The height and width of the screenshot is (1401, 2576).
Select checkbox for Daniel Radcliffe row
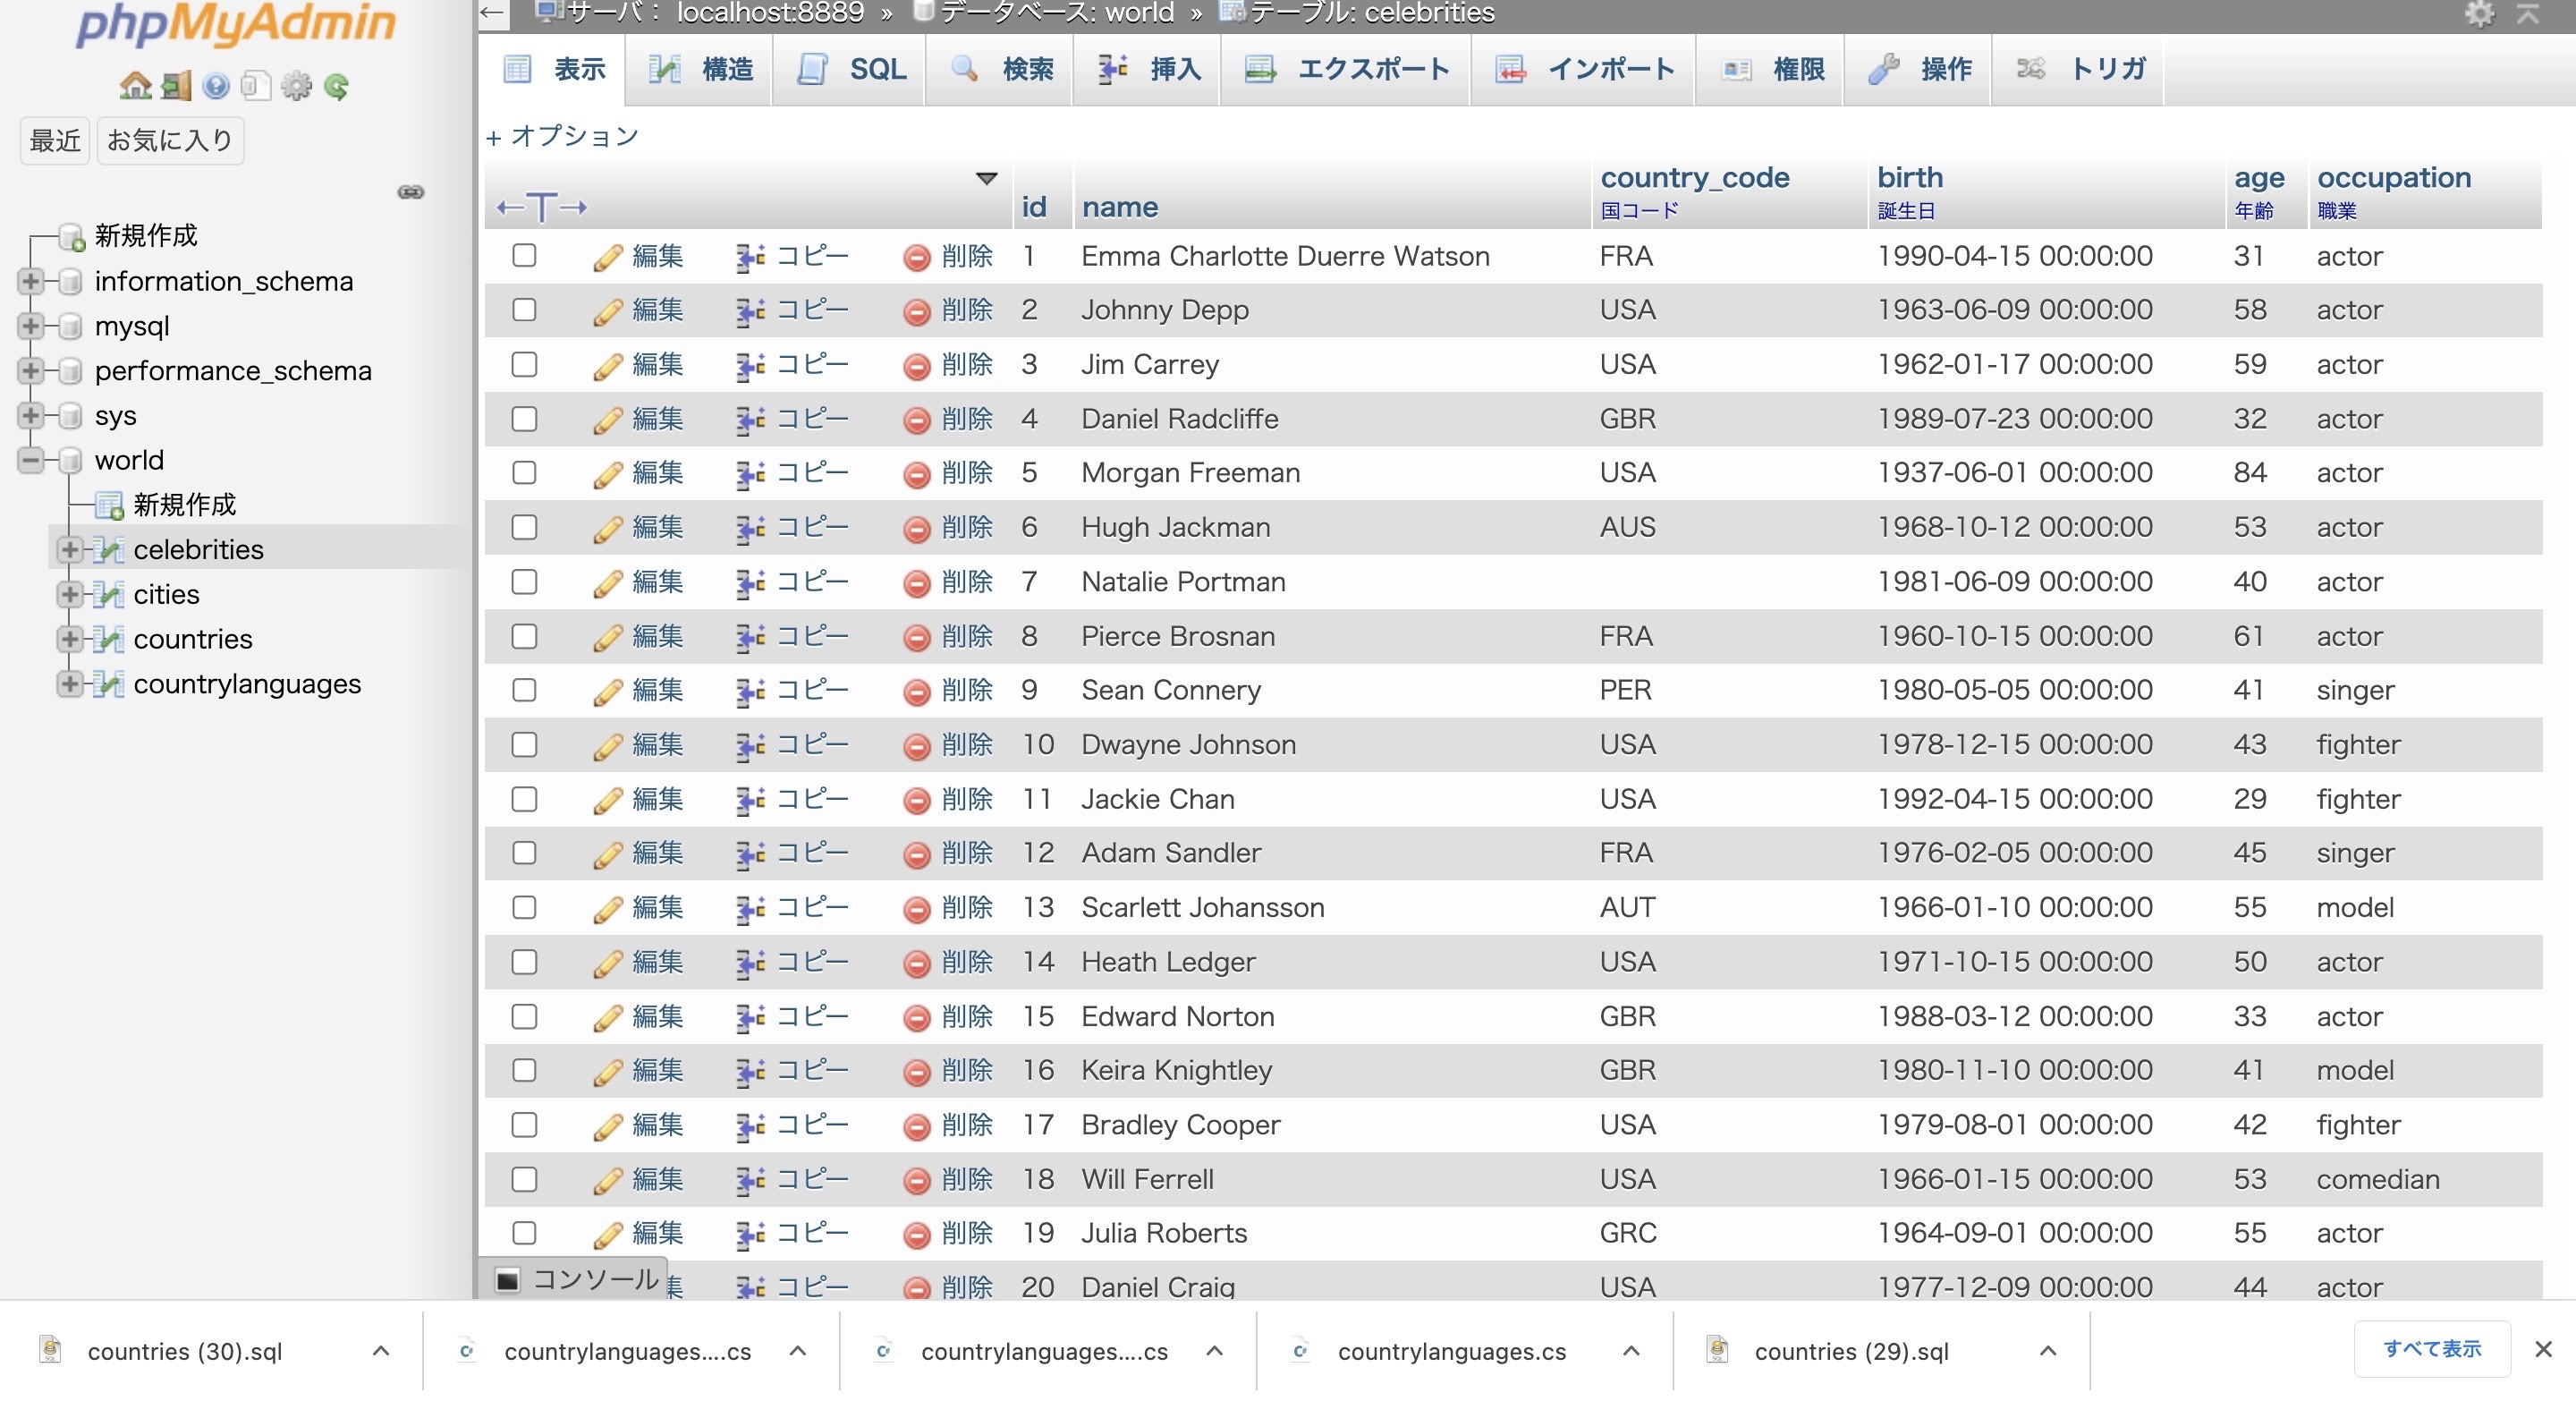[524, 419]
